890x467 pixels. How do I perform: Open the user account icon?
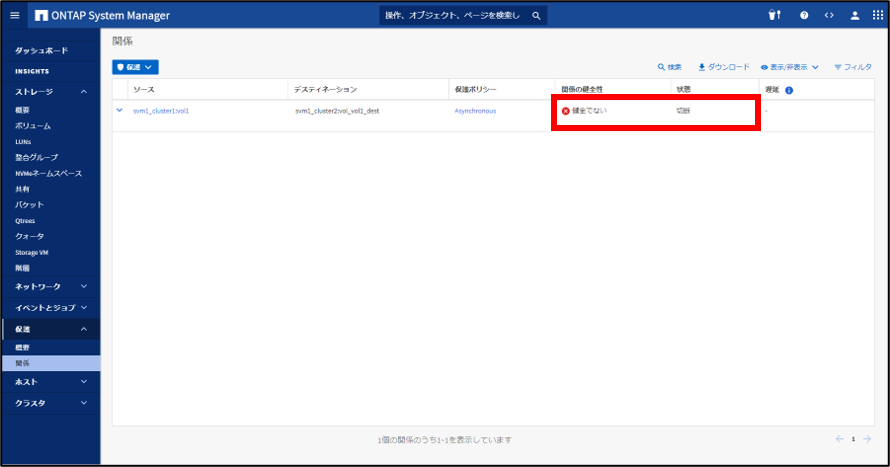(854, 15)
